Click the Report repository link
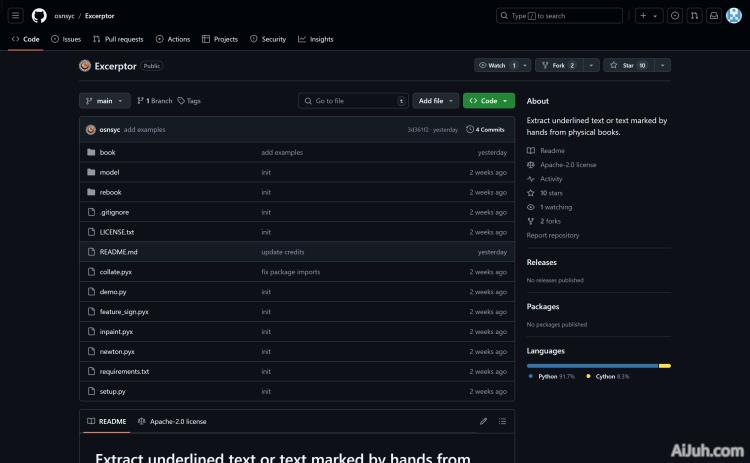 tap(553, 235)
